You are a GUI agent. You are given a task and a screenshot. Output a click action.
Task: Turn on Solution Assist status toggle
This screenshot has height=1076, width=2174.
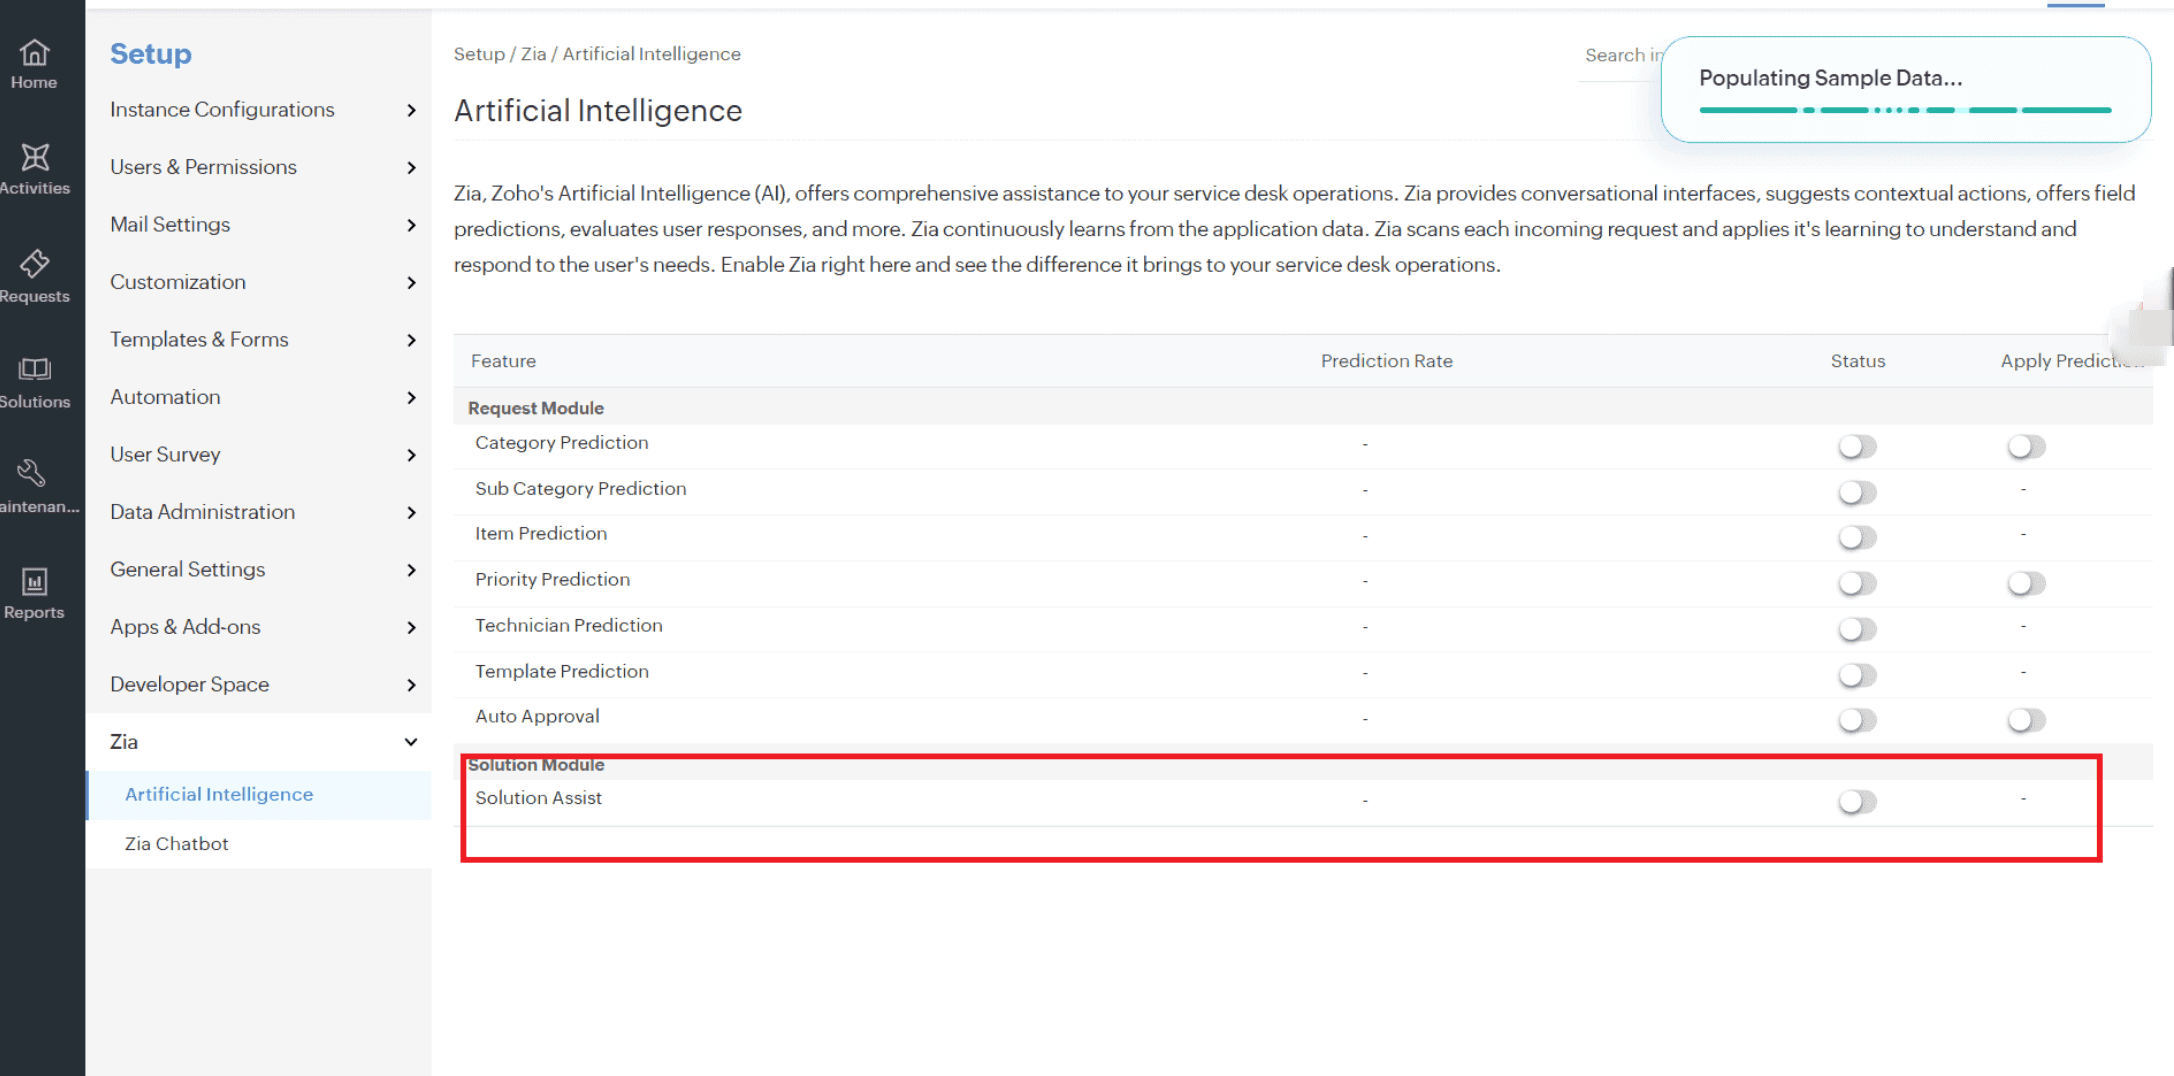click(1857, 802)
